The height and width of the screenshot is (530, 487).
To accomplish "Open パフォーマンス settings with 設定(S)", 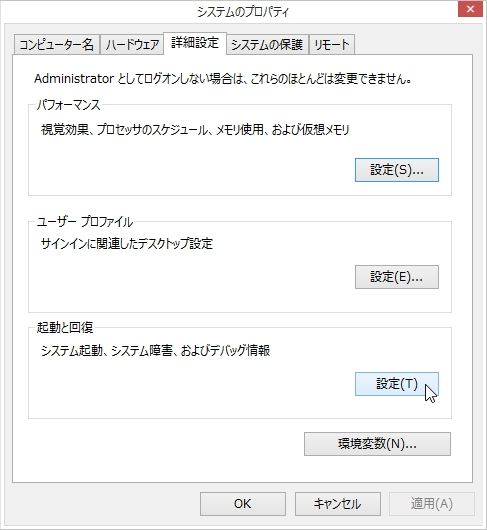I will click(397, 170).
